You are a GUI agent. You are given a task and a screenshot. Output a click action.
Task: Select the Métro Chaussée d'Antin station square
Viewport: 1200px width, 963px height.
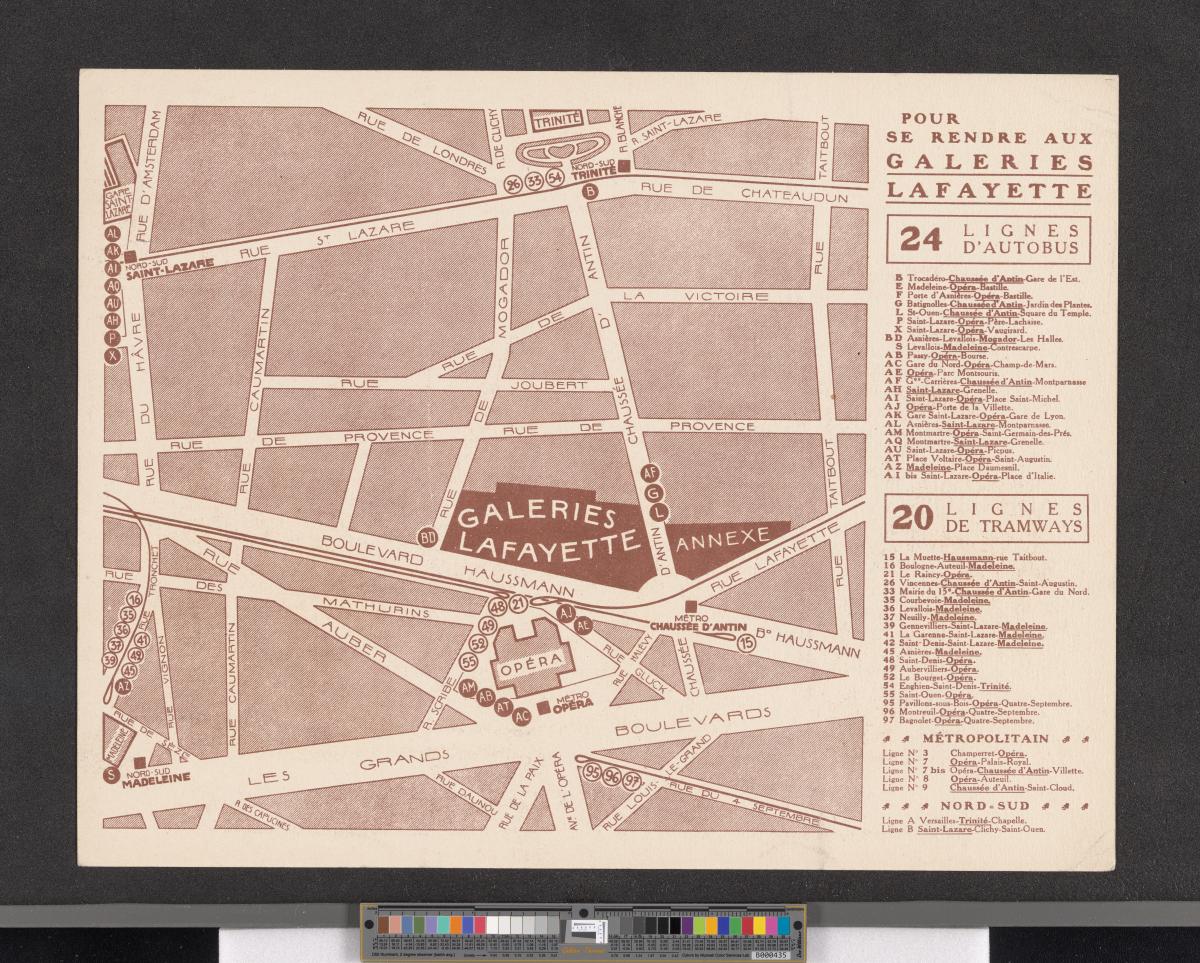point(690,607)
